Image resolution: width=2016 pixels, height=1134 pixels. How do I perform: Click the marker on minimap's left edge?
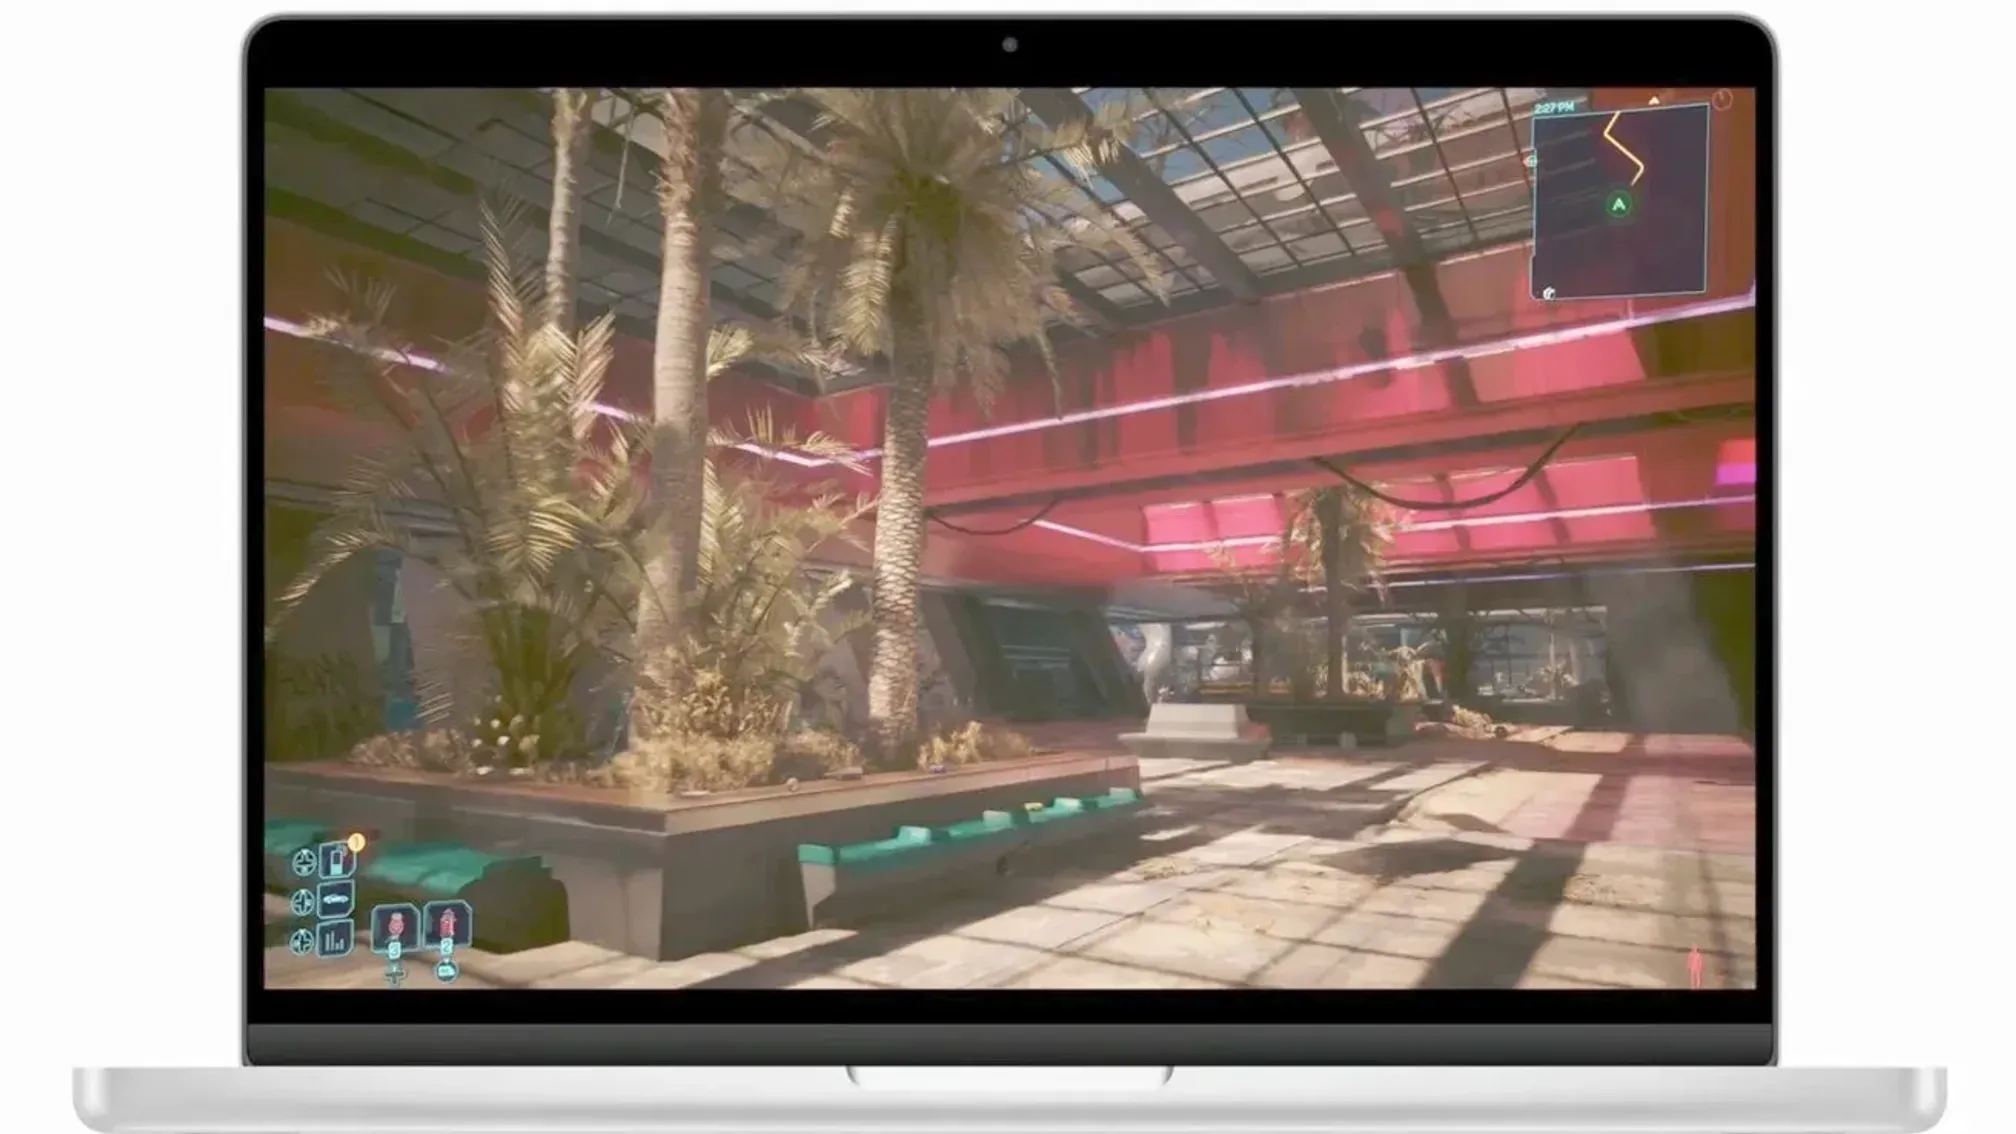pos(1531,160)
